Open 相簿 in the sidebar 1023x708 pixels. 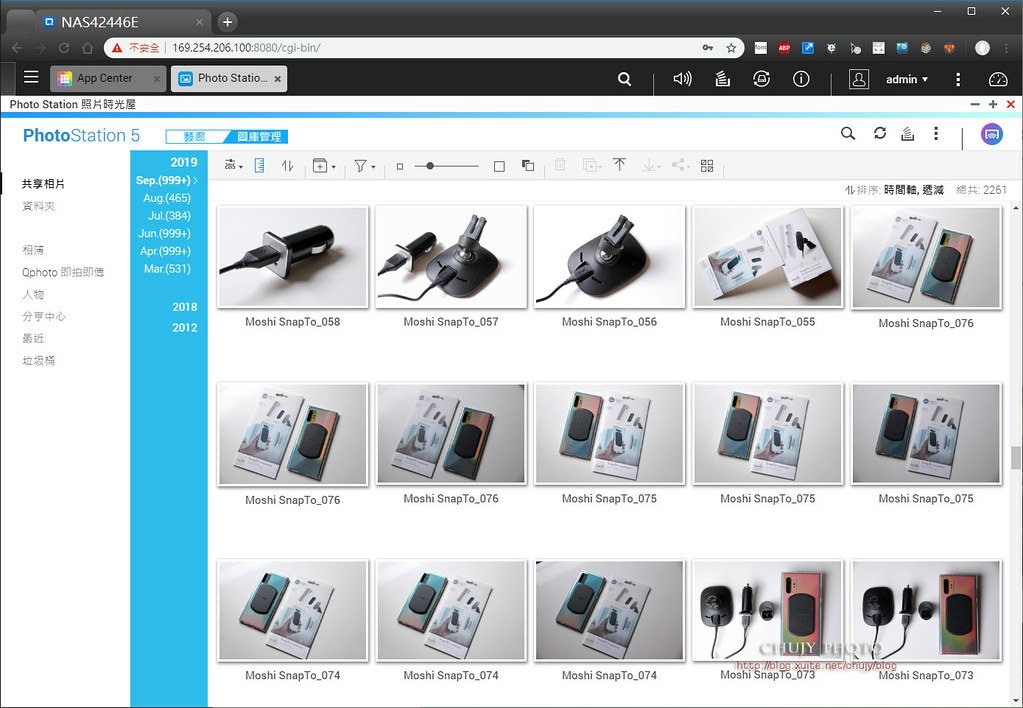point(33,250)
